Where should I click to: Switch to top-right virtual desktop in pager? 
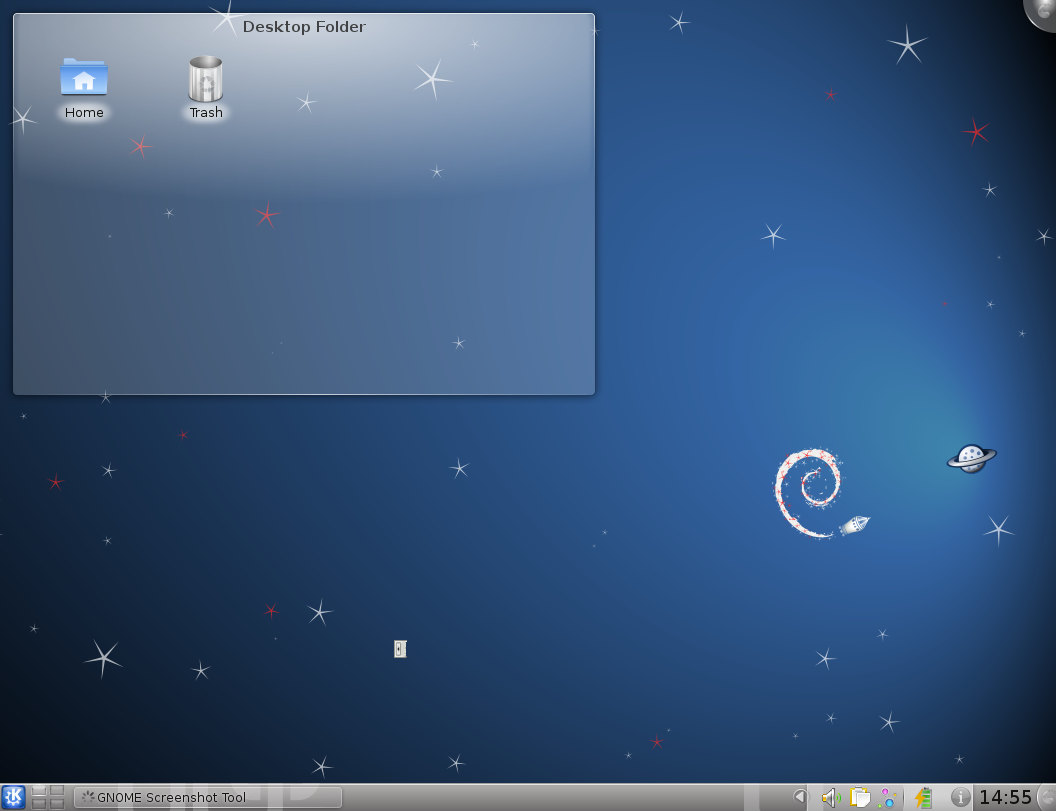[57, 791]
